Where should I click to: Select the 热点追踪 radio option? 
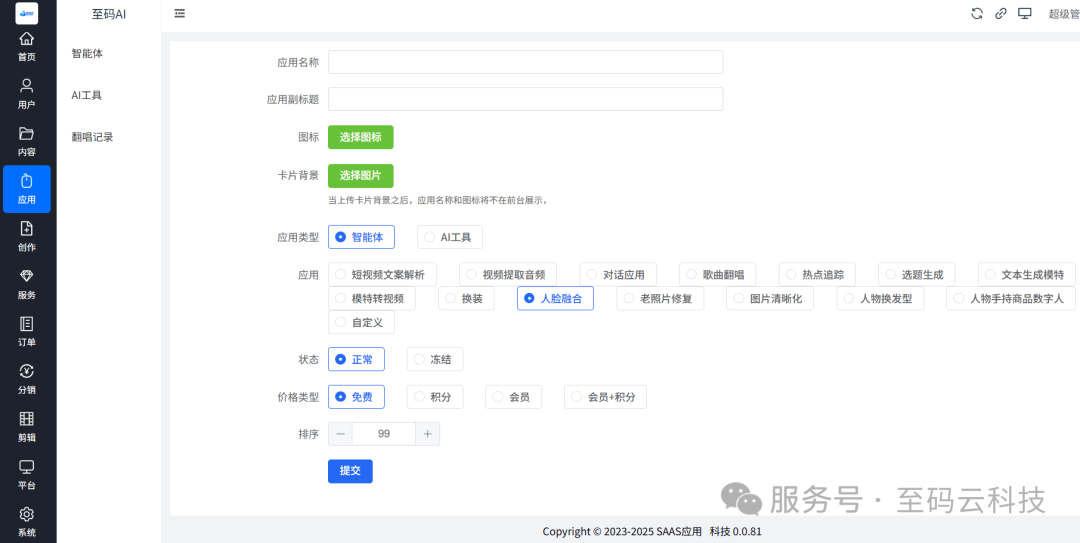click(x=817, y=275)
